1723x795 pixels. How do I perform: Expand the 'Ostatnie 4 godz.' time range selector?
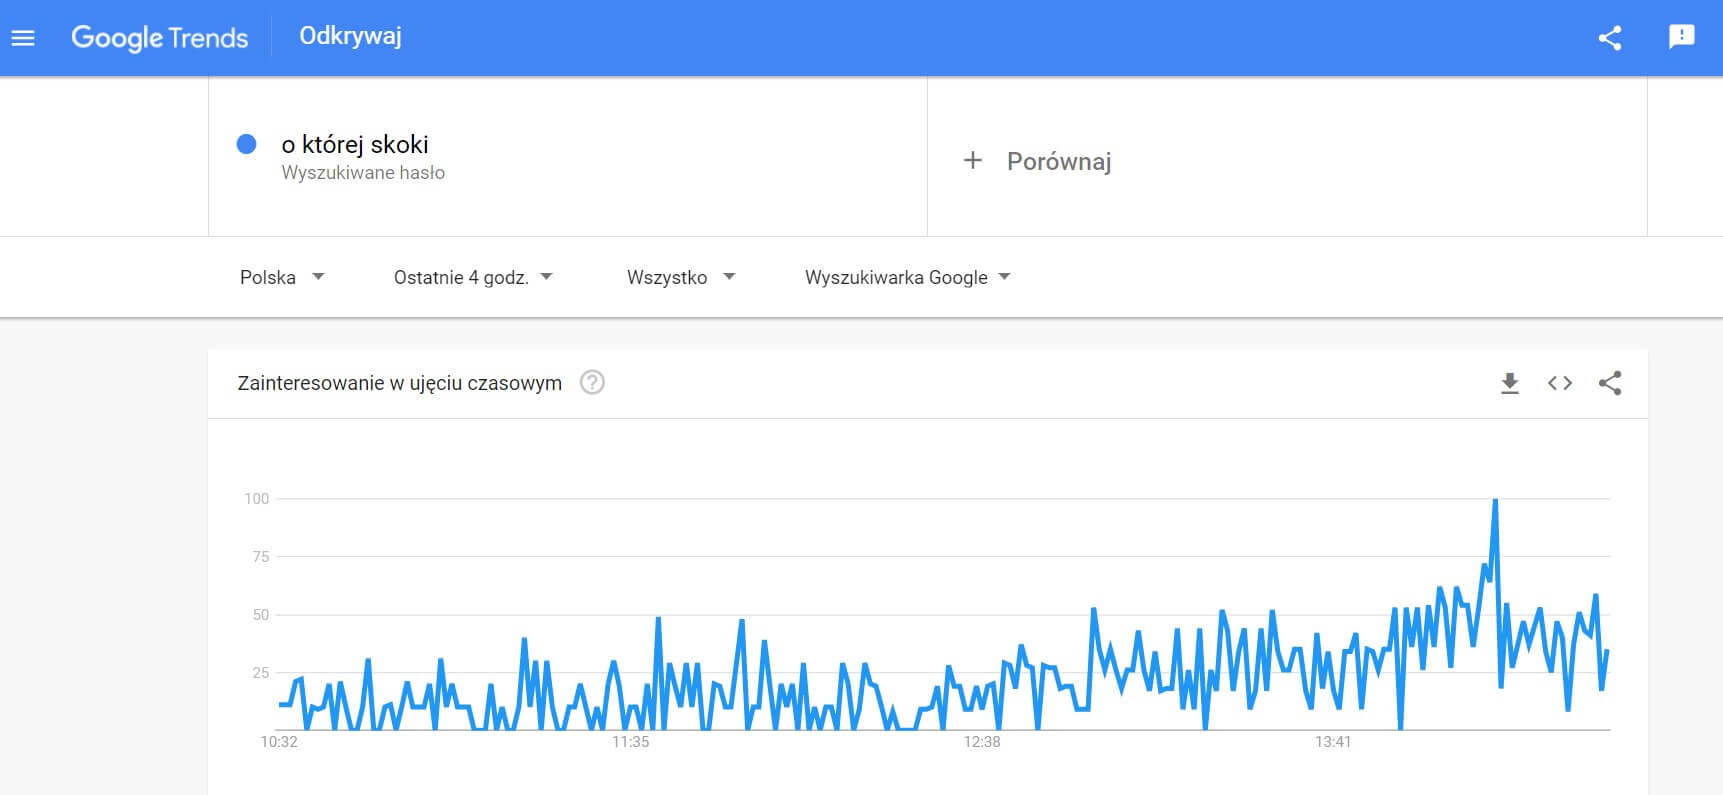[x=470, y=277]
